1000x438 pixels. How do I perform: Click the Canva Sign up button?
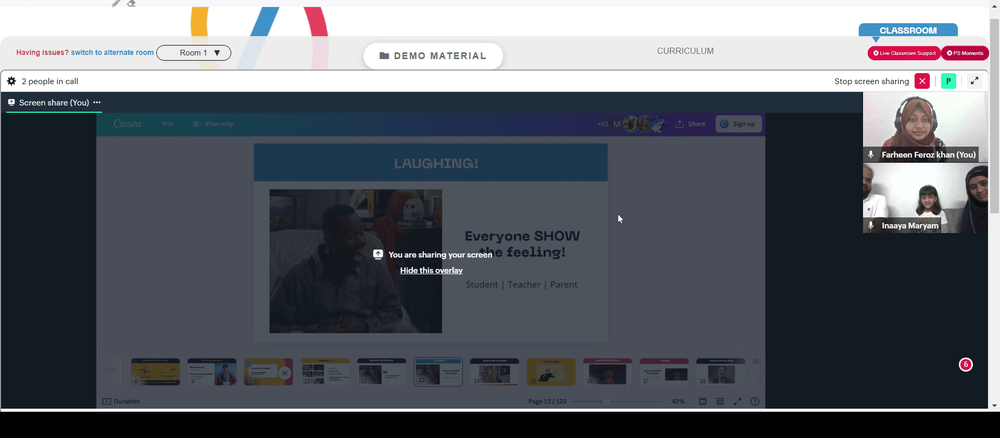(739, 124)
